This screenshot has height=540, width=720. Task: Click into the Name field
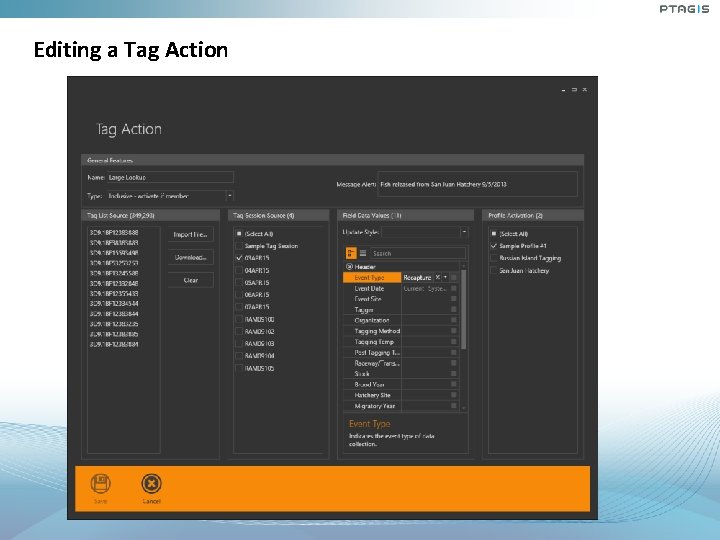coord(170,177)
